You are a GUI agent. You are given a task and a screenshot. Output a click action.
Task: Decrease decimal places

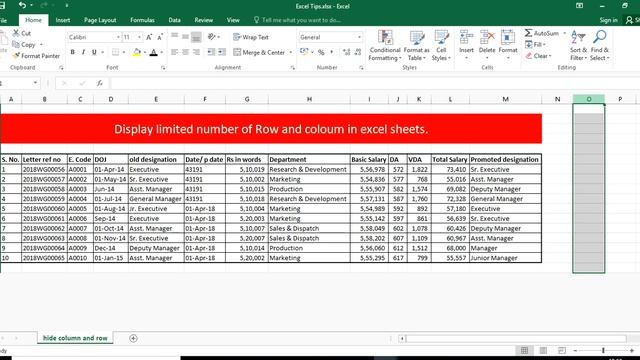click(x=358, y=52)
